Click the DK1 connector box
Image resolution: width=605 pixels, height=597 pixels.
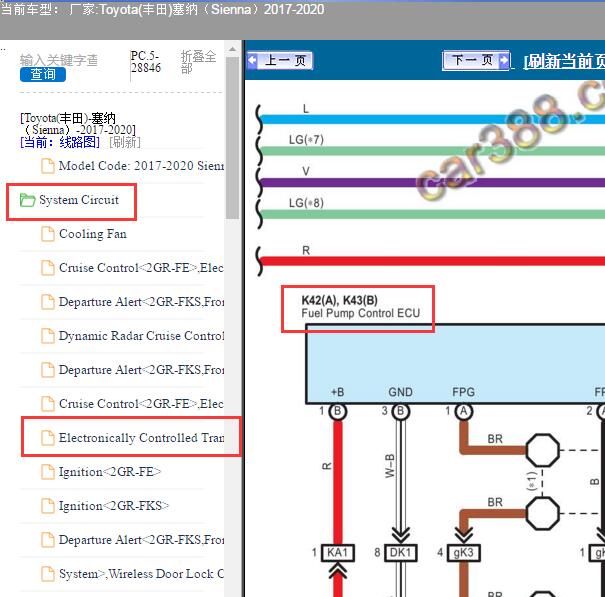(x=401, y=553)
